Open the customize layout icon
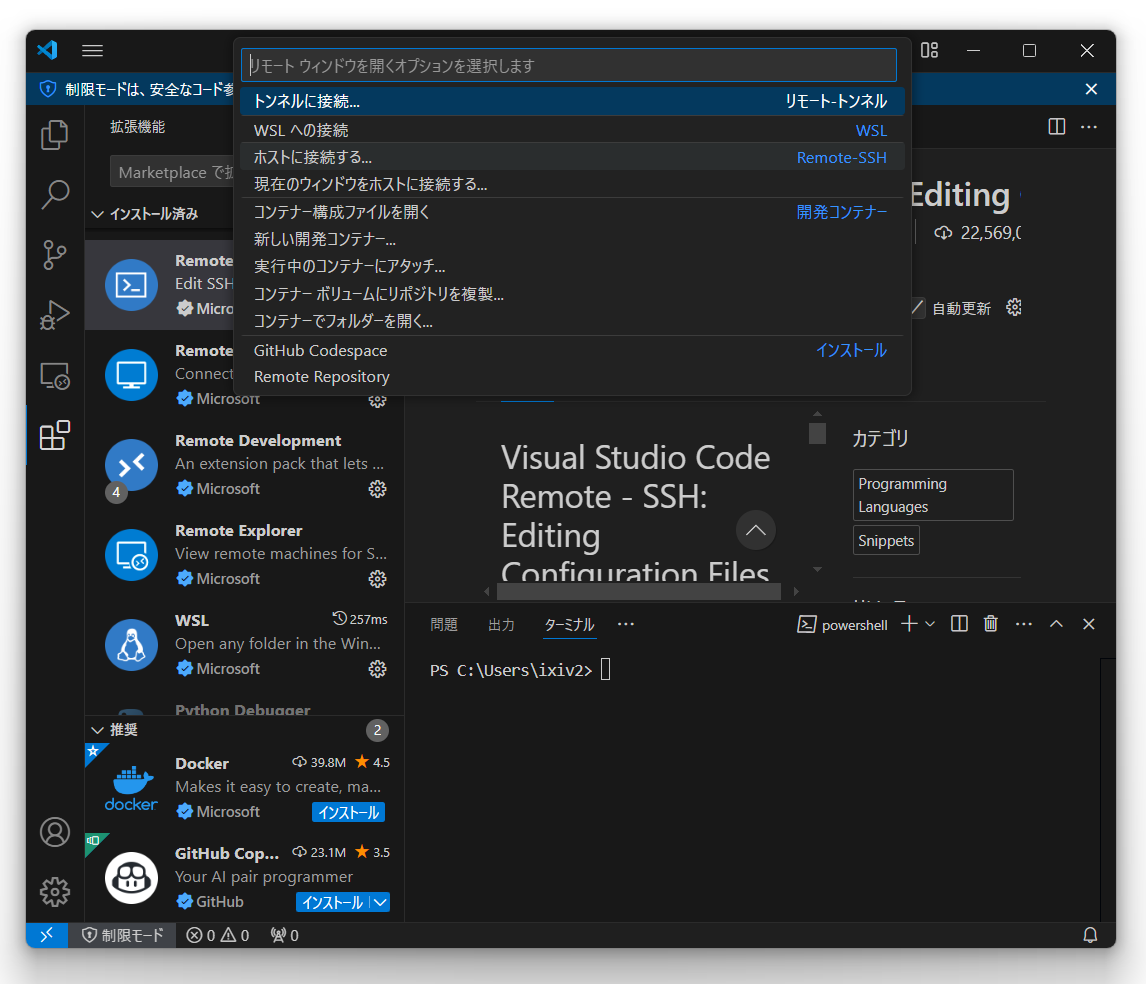Viewport: 1146px width, 984px height. pyautogui.click(x=929, y=50)
